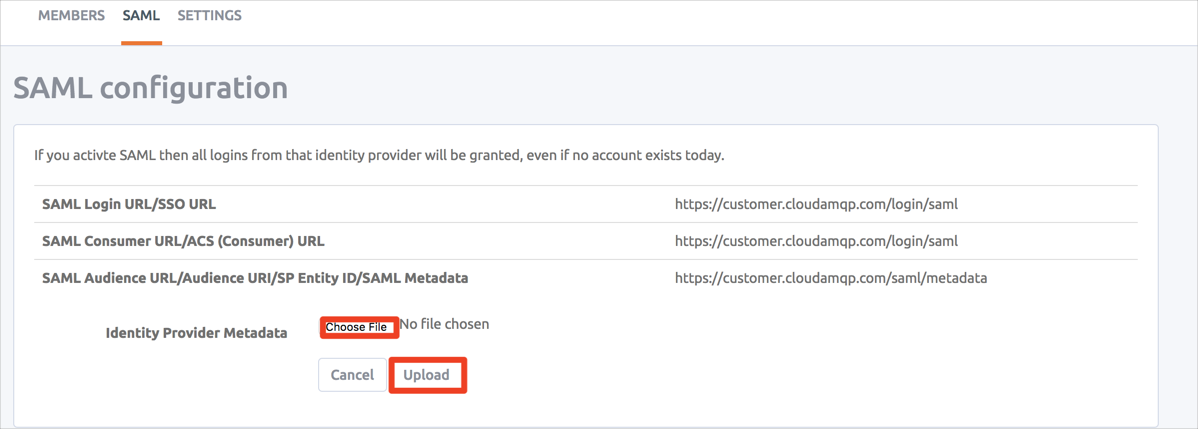Click the URL value for SAML Login/SSO
Screen dimensions: 1198x429
pyautogui.click(x=816, y=204)
